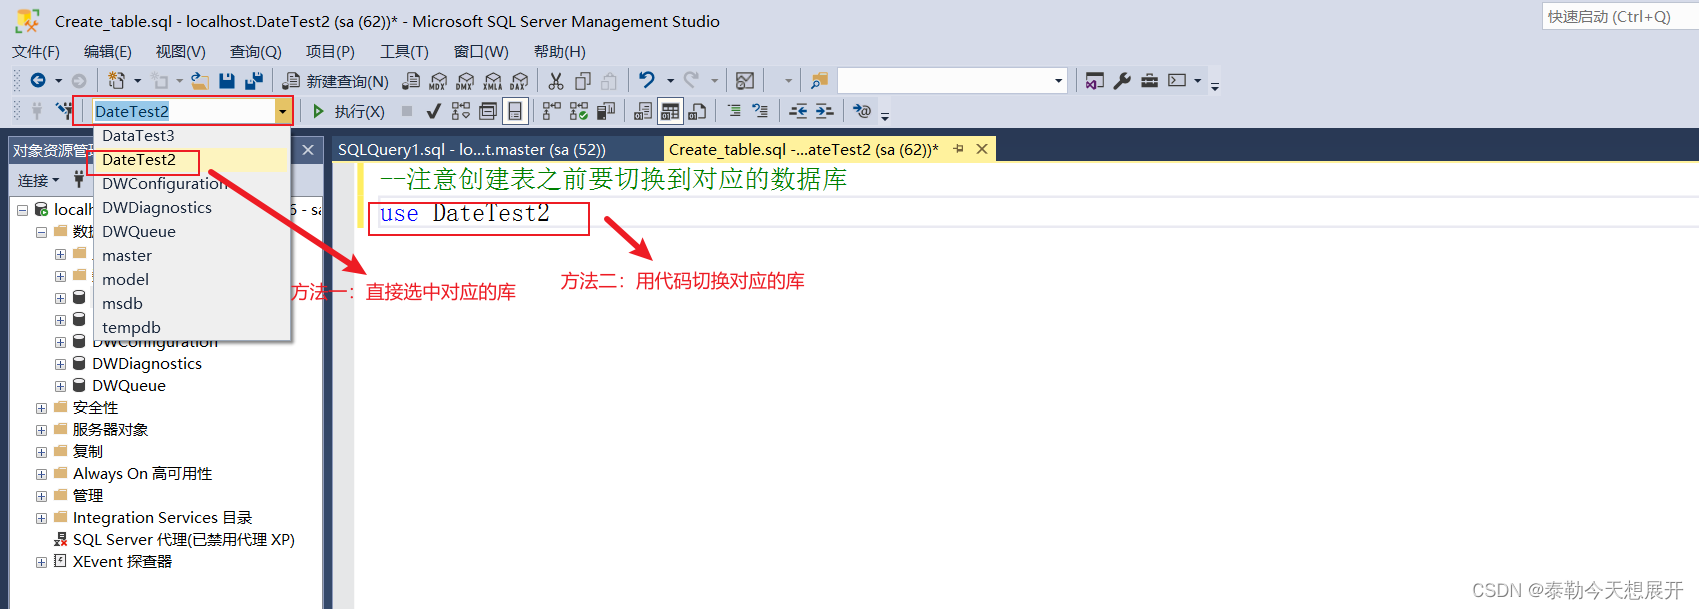The width and height of the screenshot is (1699, 609).
Task: Toggle Include Live Query Statistics
Action: tap(578, 111)
